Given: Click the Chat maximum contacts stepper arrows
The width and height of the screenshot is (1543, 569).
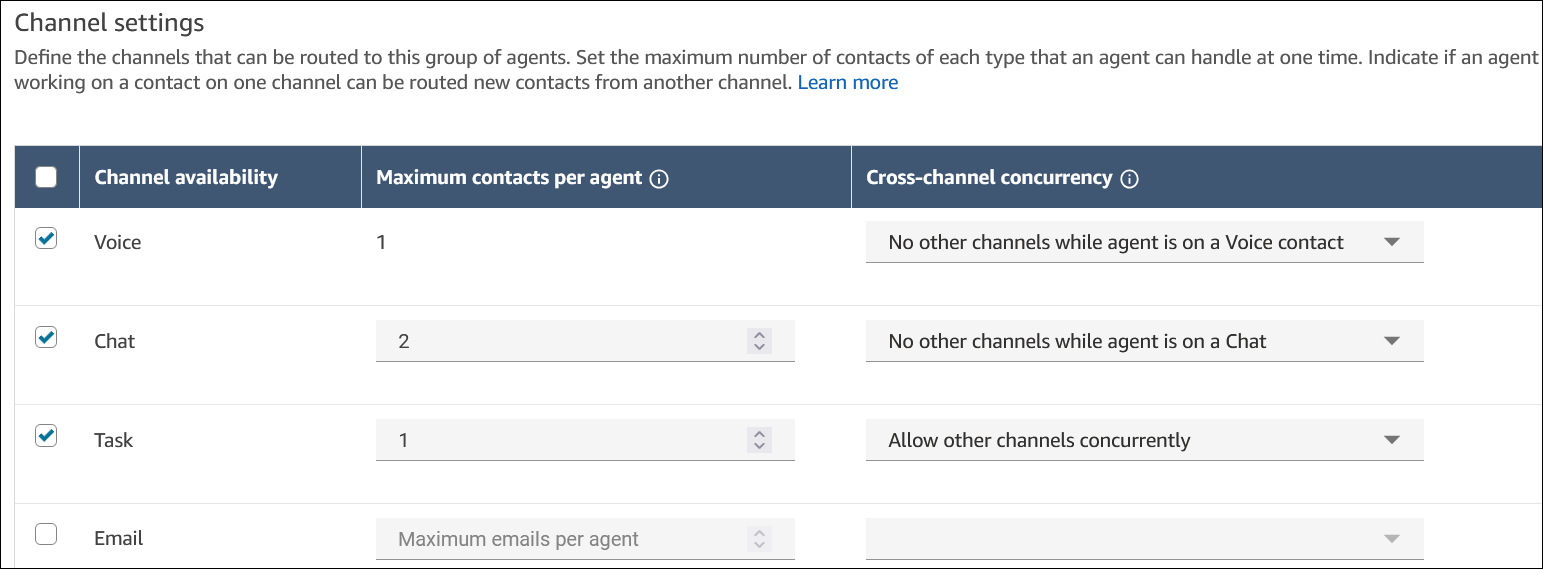Looking at the screenshot, I should tap(759, 341).
